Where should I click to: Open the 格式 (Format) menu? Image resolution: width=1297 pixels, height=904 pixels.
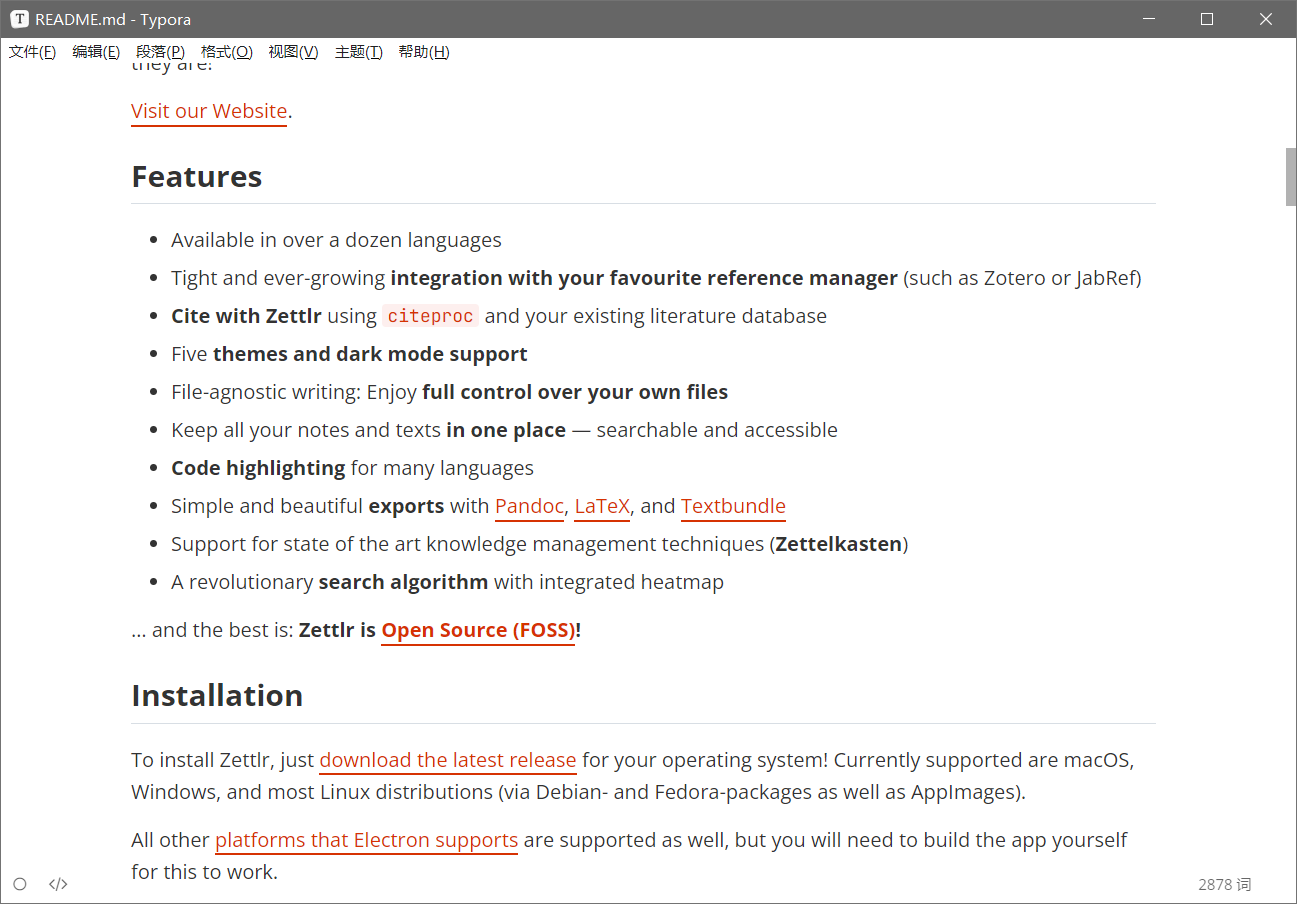(226, 52)
